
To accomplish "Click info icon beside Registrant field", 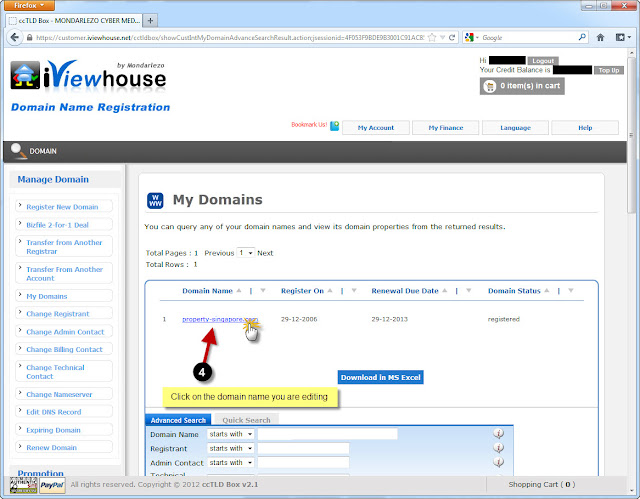I will pos(498,448).
